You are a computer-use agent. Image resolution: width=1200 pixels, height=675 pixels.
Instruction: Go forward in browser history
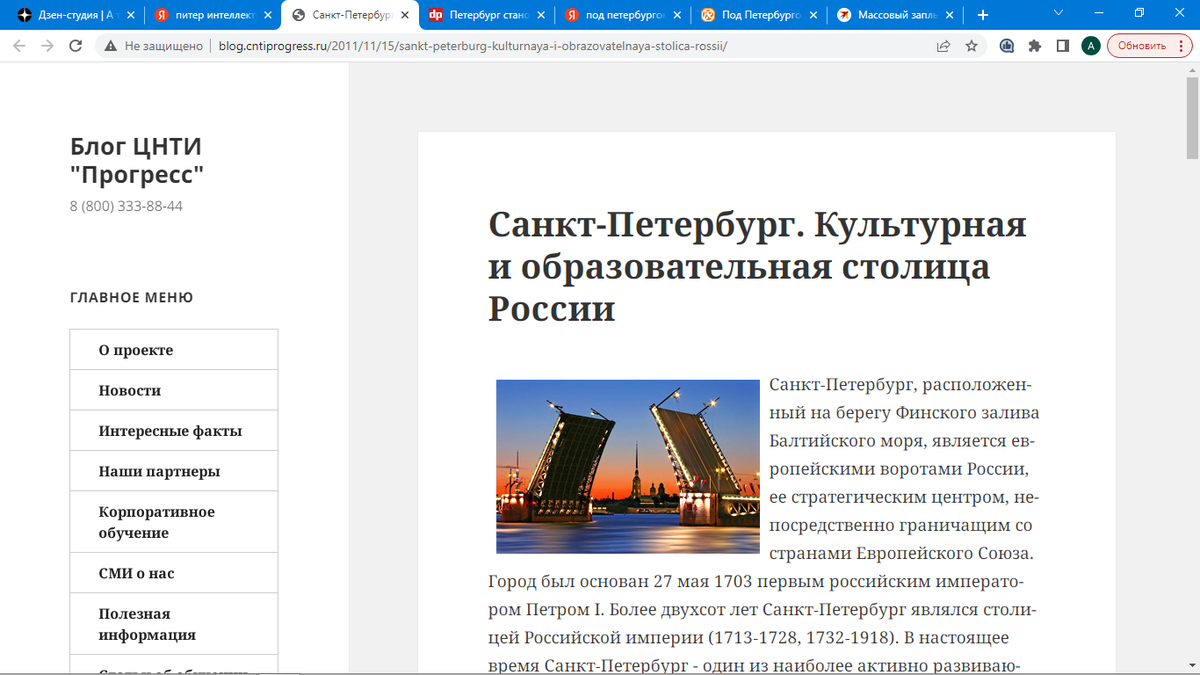tap(47, 46)
